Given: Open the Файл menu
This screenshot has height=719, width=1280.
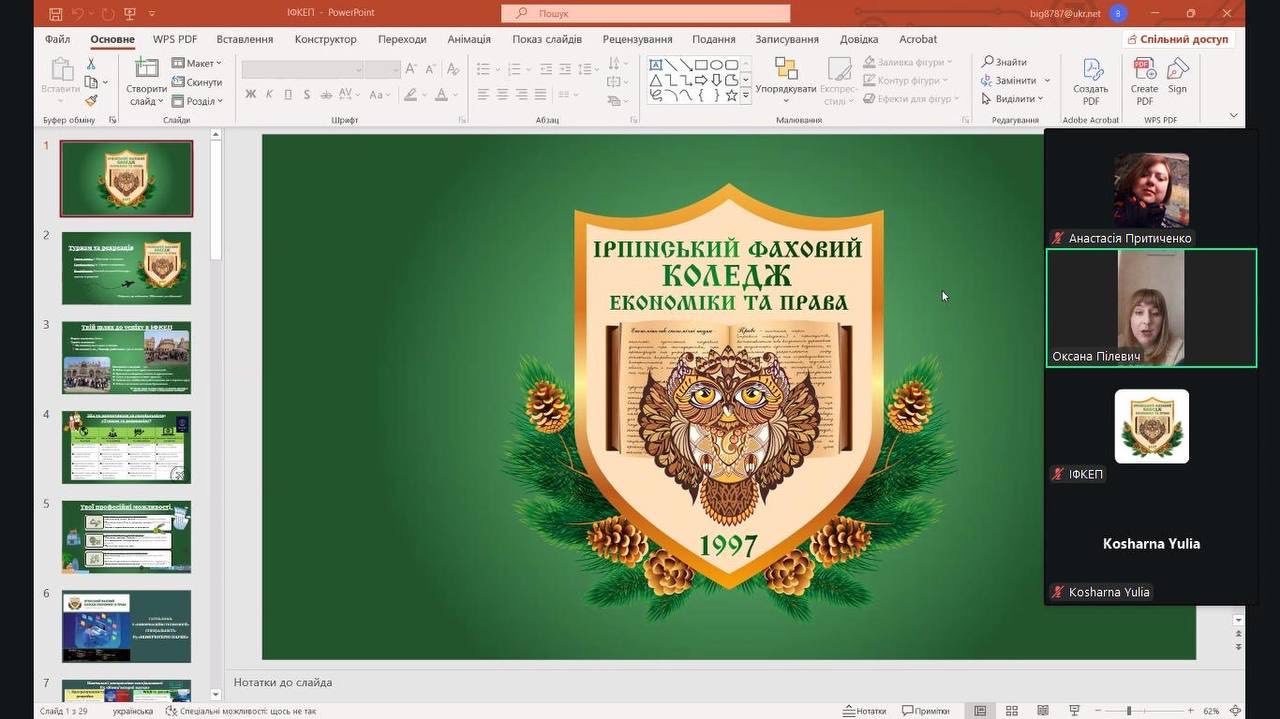Looking at the screenshot, I should (x=57, y=39).
